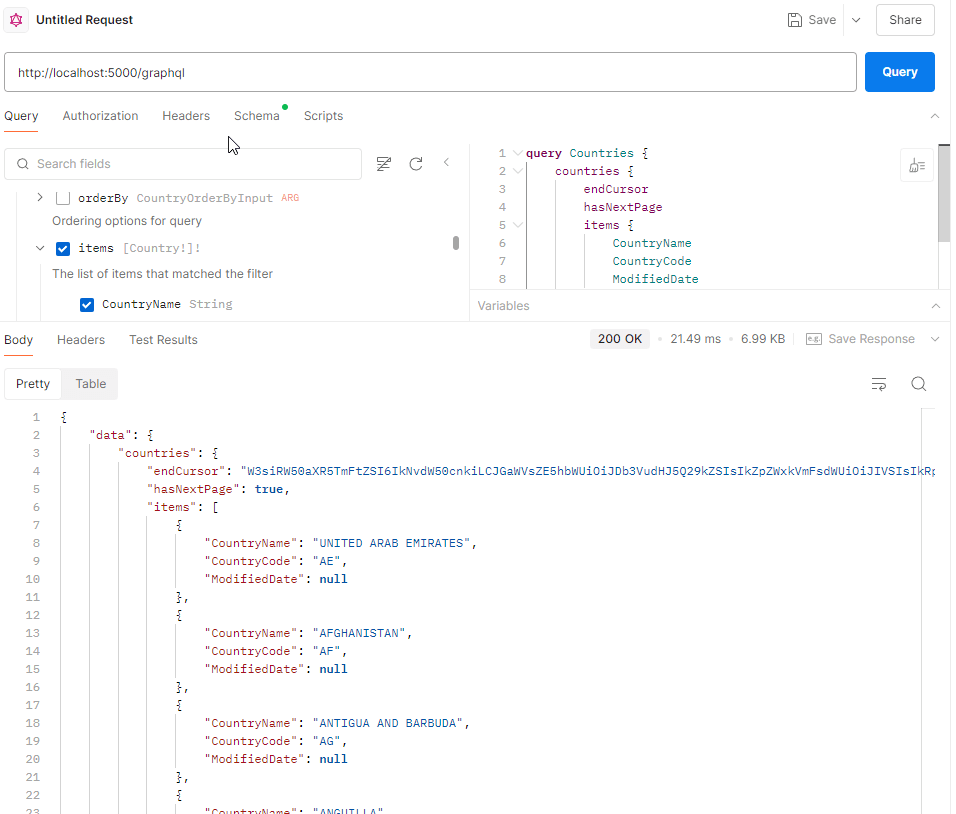
Task: Click the GraphQL request logo icon
Action: click(17, 20)
